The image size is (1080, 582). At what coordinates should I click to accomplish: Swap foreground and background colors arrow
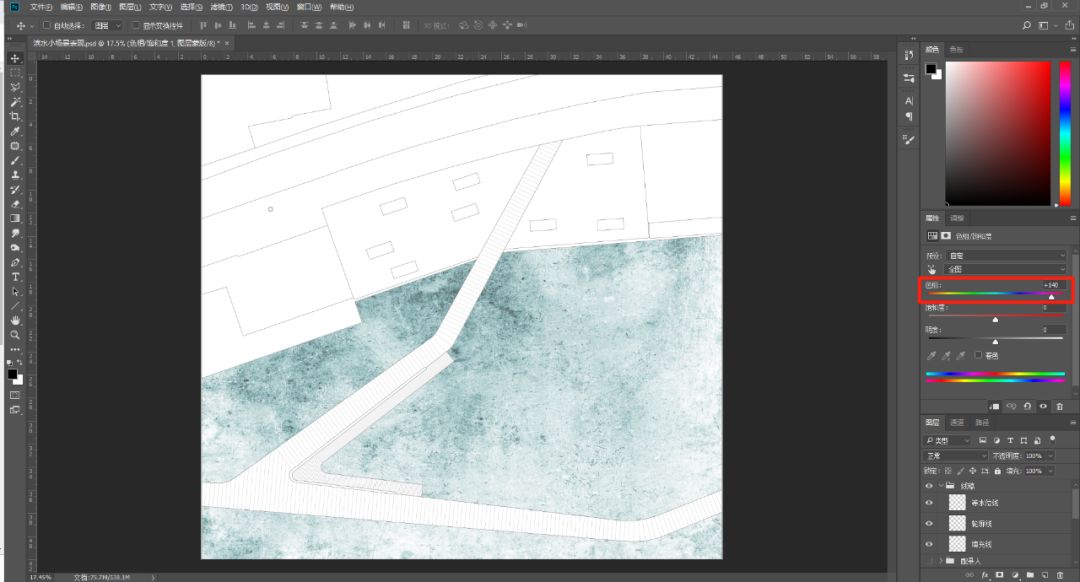point(19,363)
